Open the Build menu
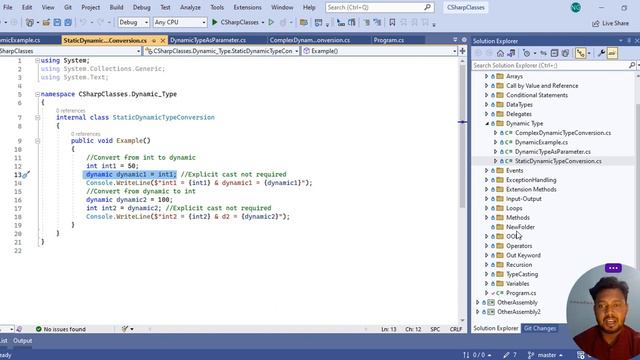The width and height of the screenshot is (640, 360). click(116, 7)
